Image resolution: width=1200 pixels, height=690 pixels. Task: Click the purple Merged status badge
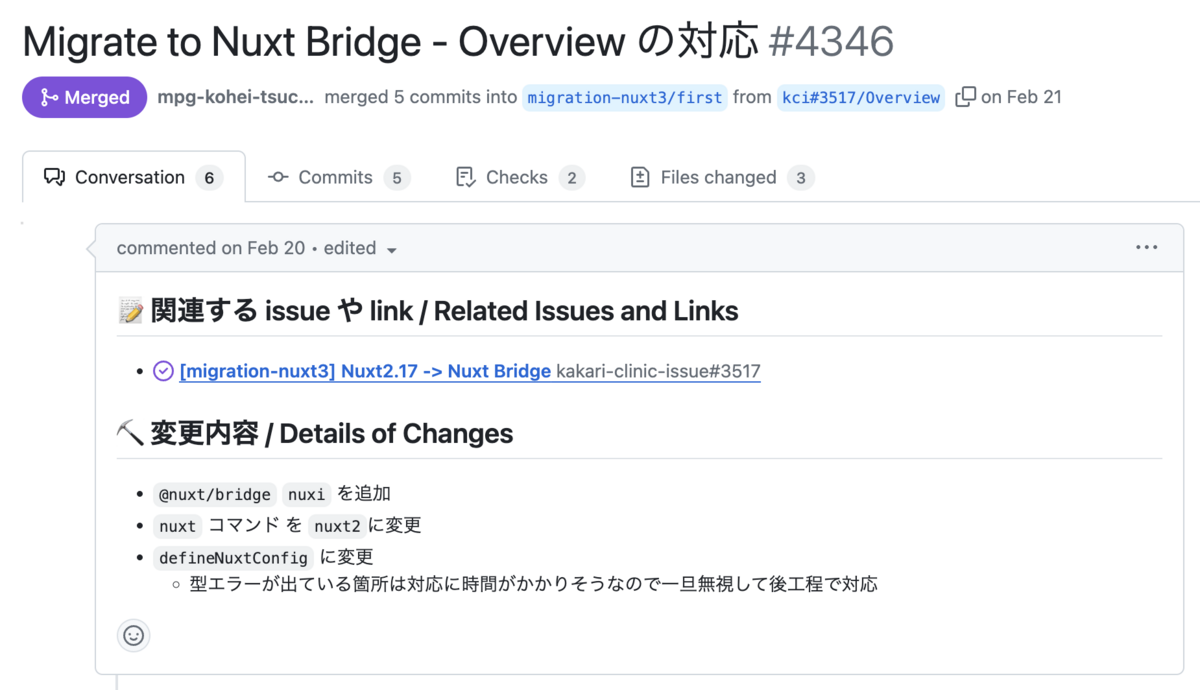pyautogui.click(x=85, y=97)
